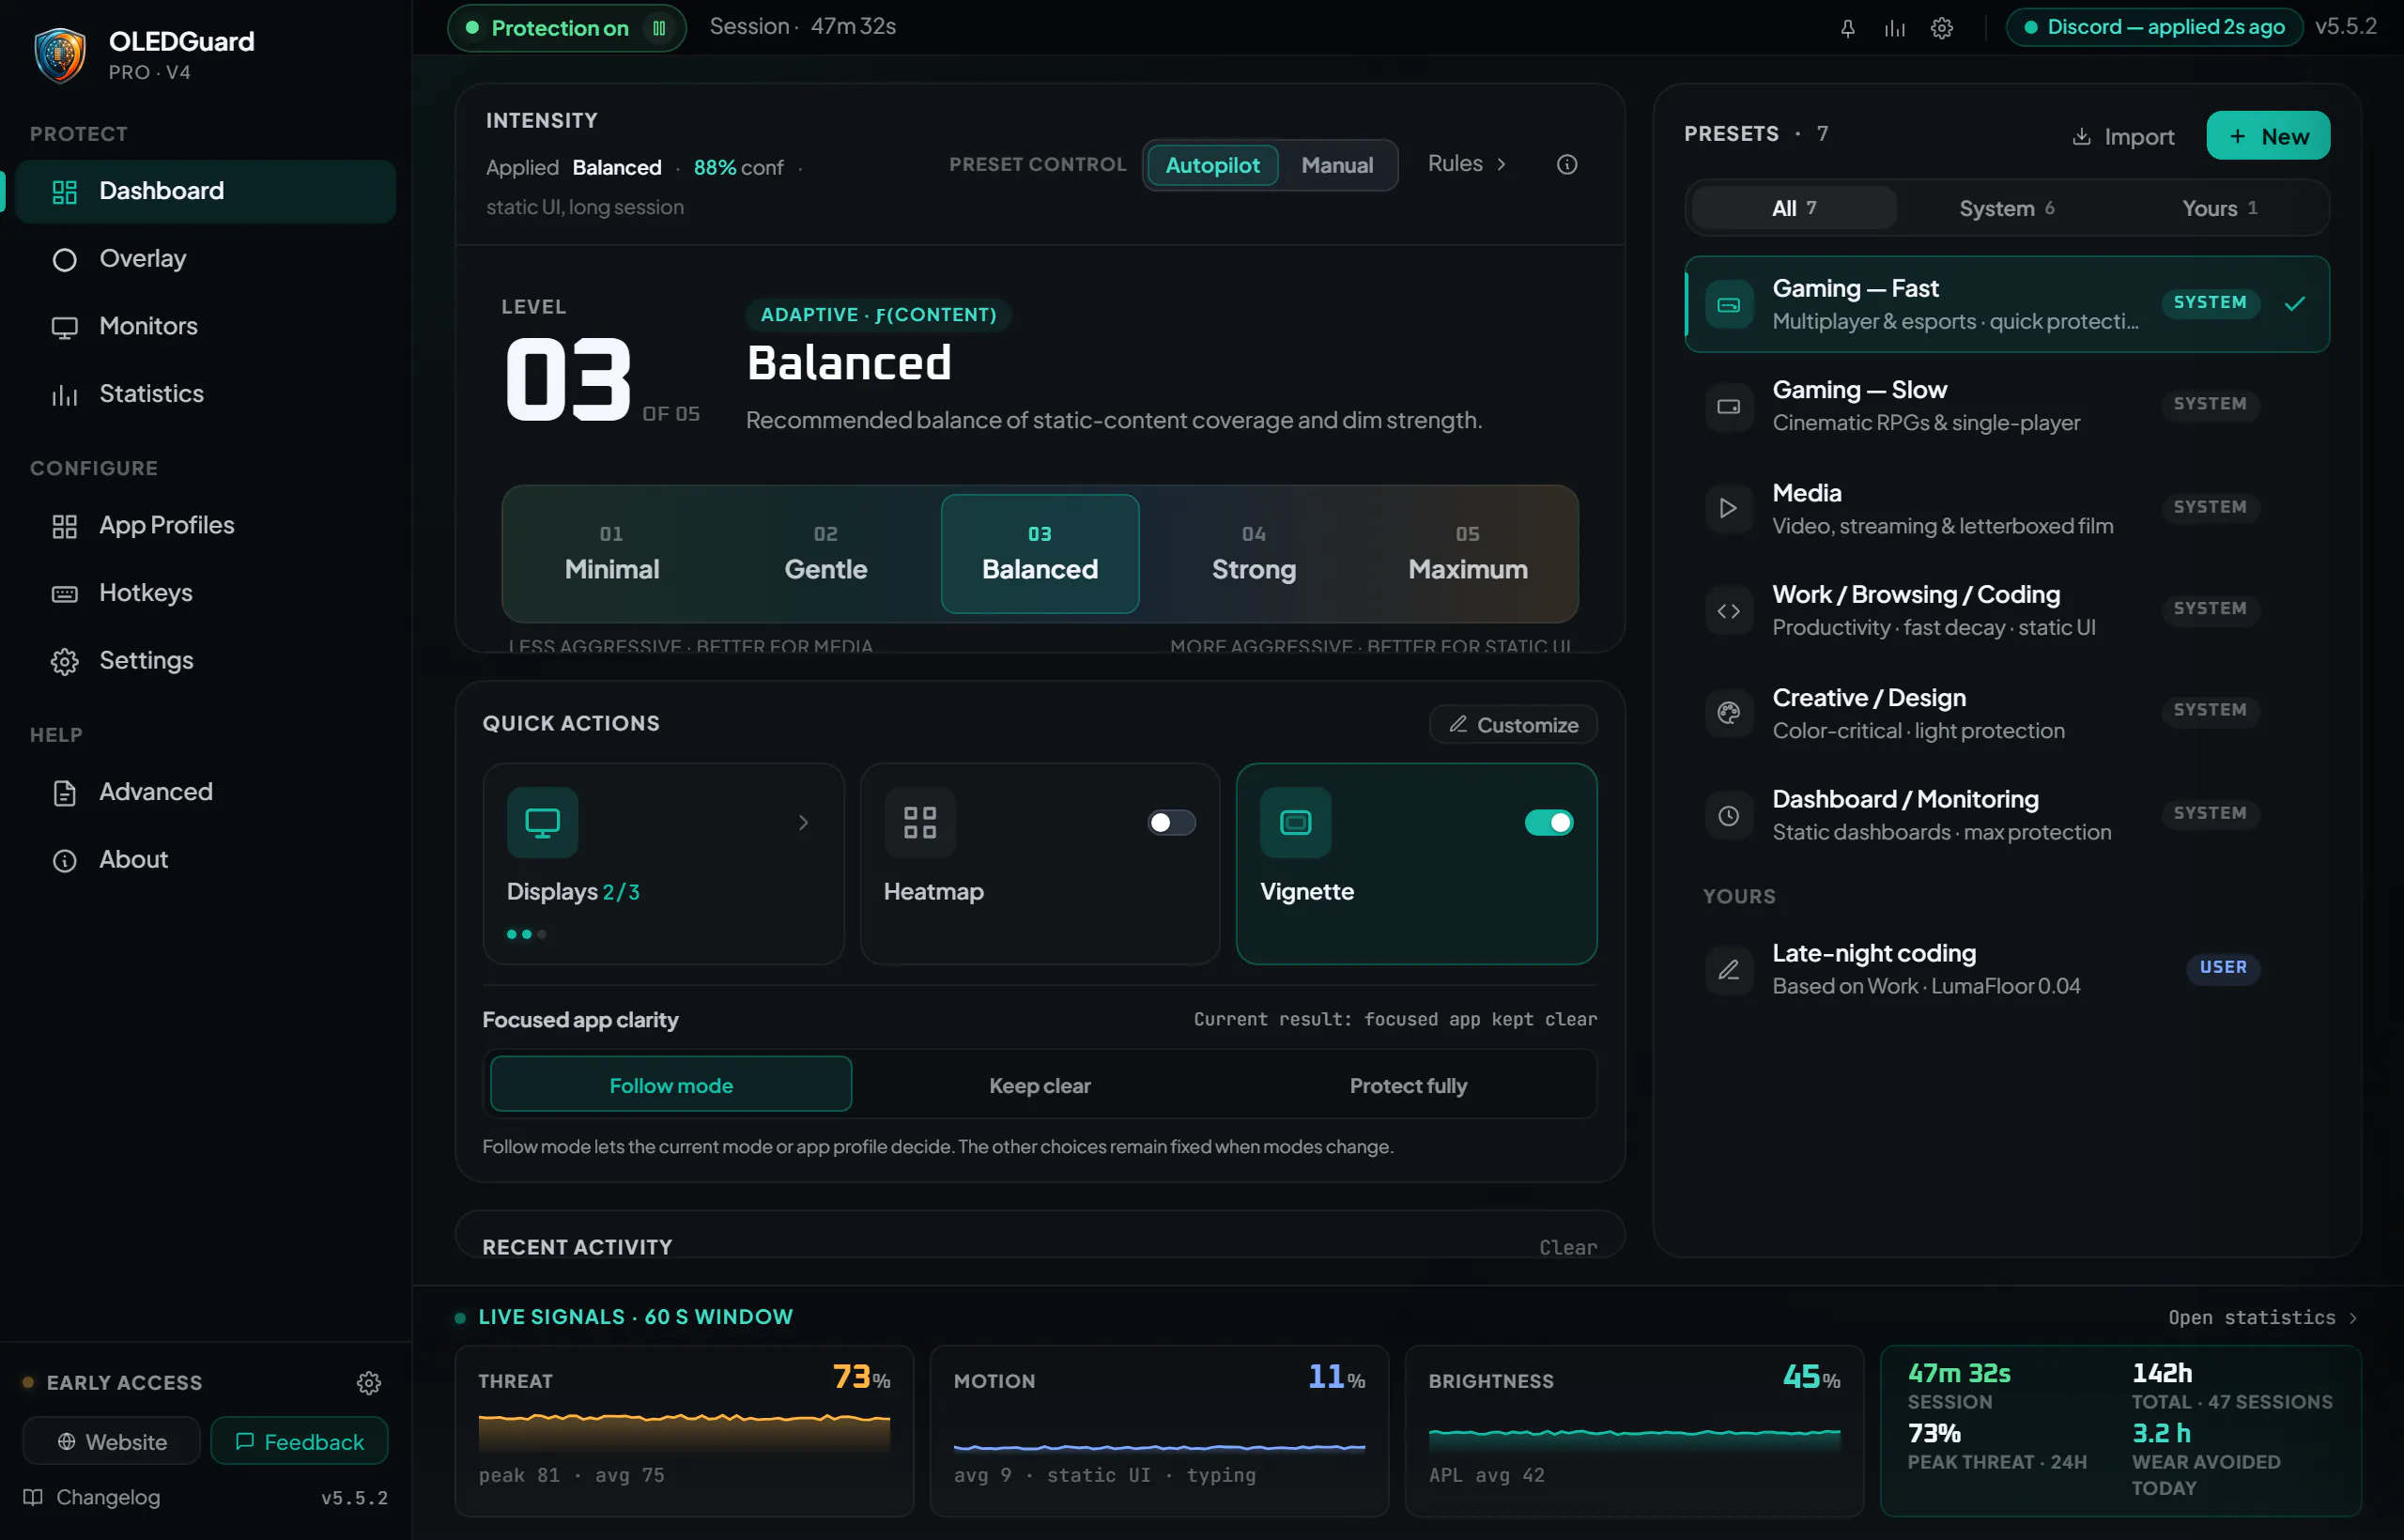Image resolution: width=2404 pixels, height=1540 pixels.
Task: Select the Late-night coding preset row
Action: 2006,969
